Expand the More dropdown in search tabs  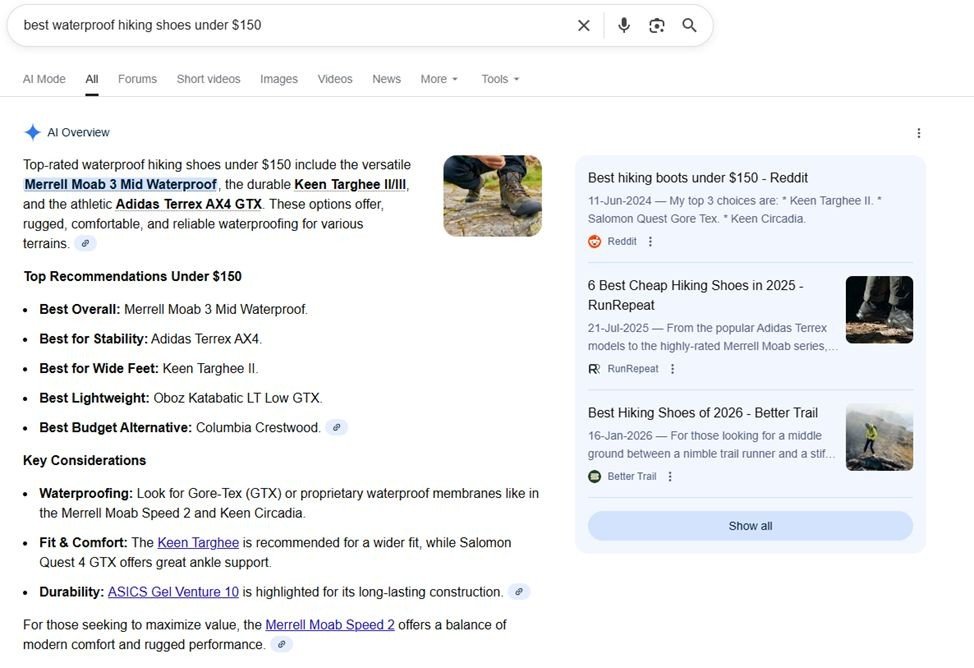[439, 79]
